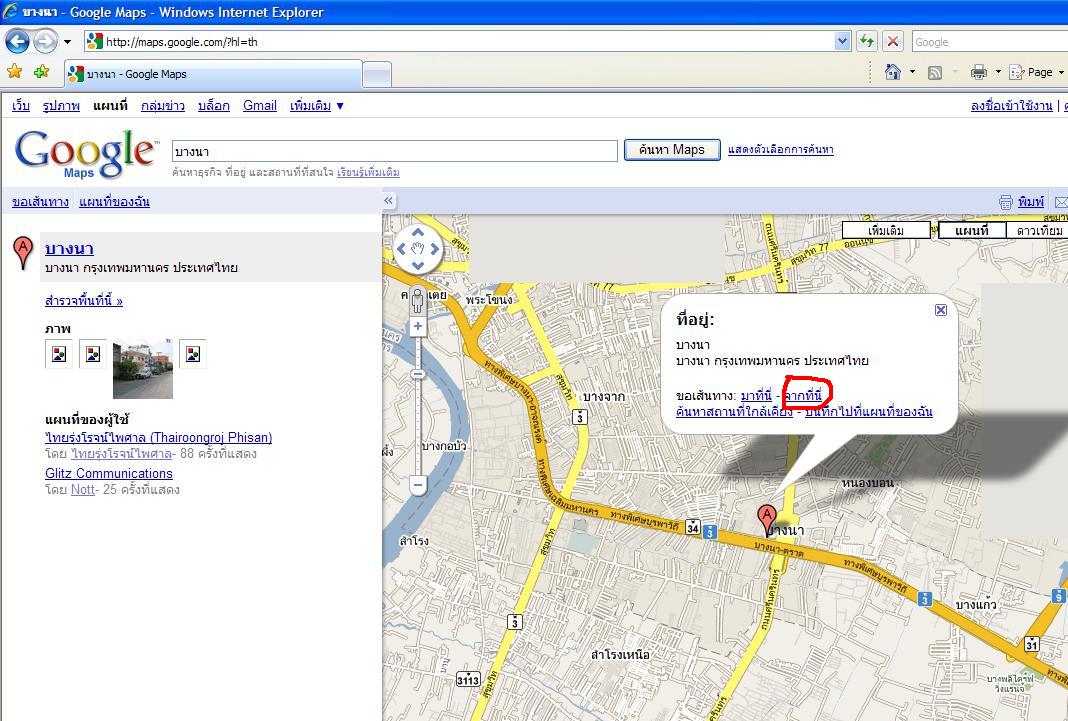Click the zoom slider handle on the map
This screenshot has height=721, width=1068.
[x=418, y=374]
